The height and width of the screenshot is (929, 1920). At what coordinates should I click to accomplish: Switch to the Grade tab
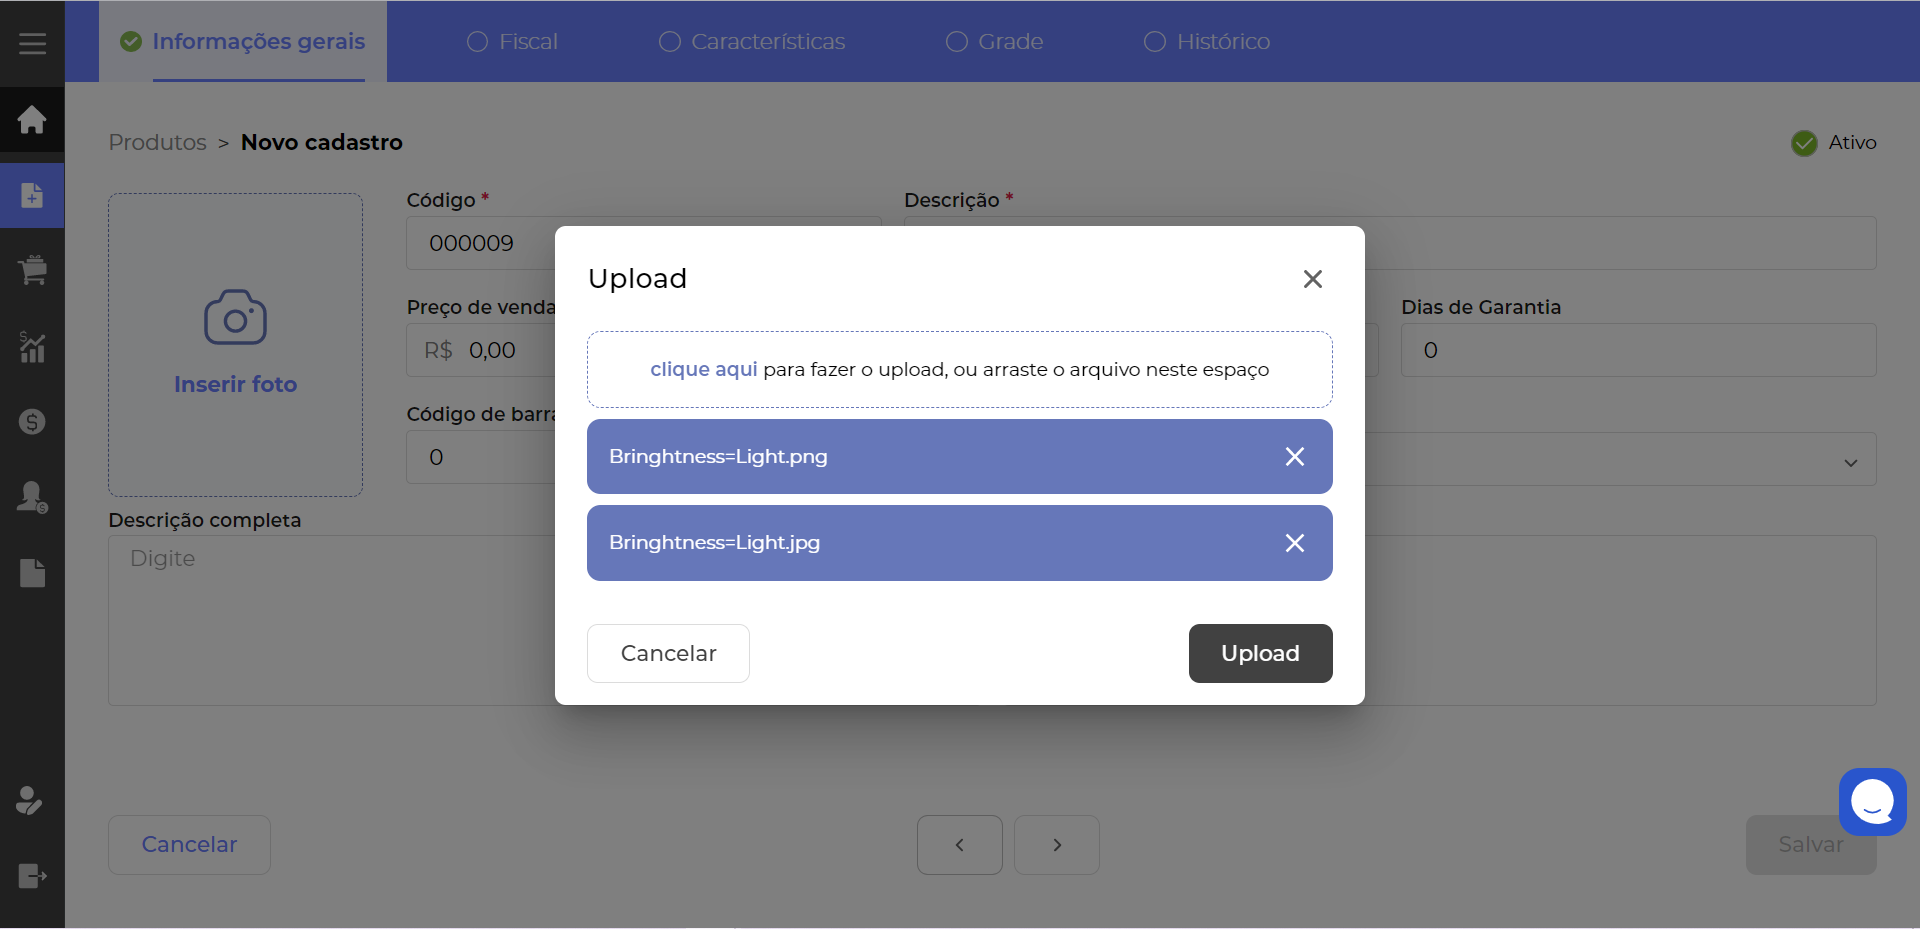coord(995,42)
